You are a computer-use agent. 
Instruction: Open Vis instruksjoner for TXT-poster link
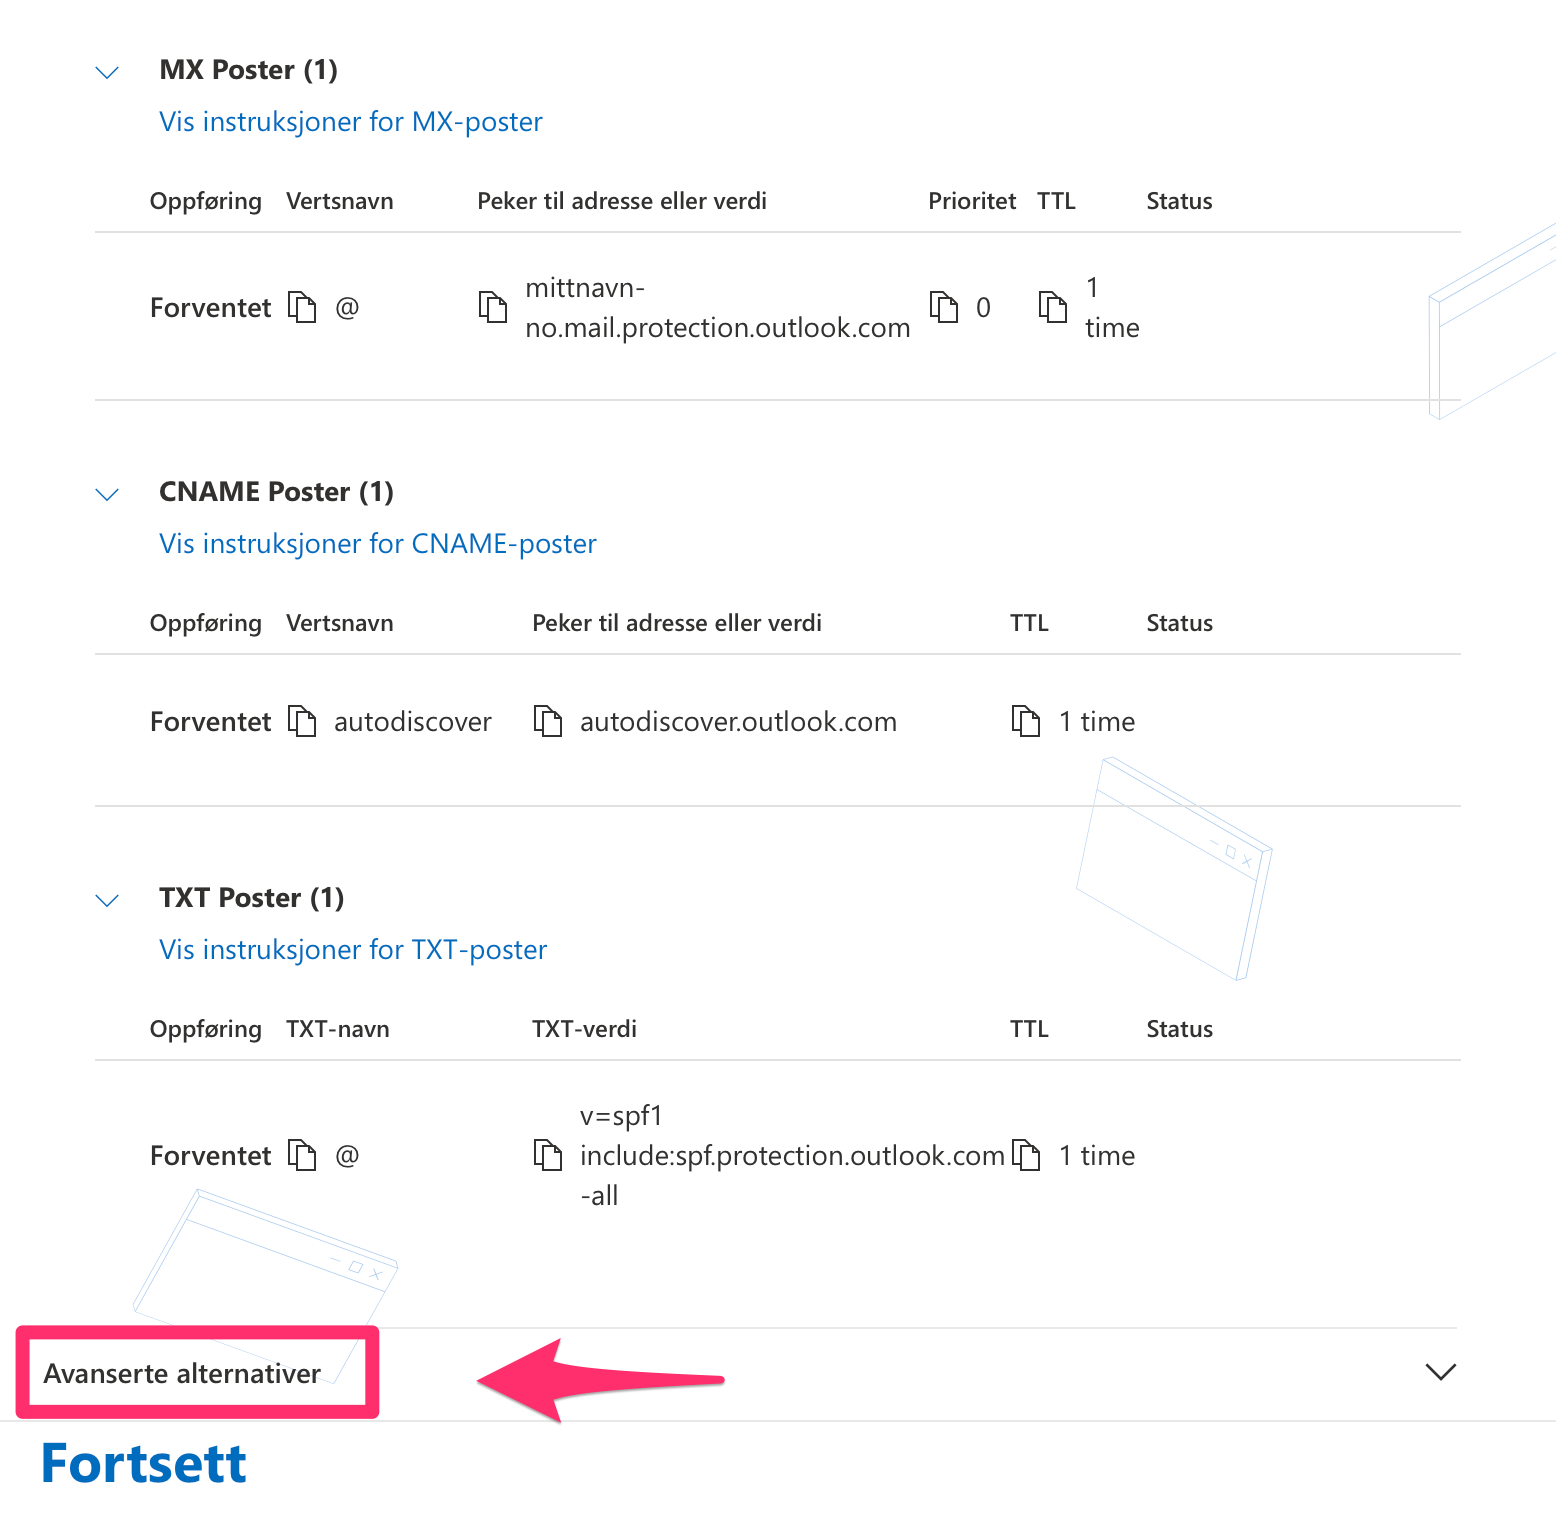point(353,950)
